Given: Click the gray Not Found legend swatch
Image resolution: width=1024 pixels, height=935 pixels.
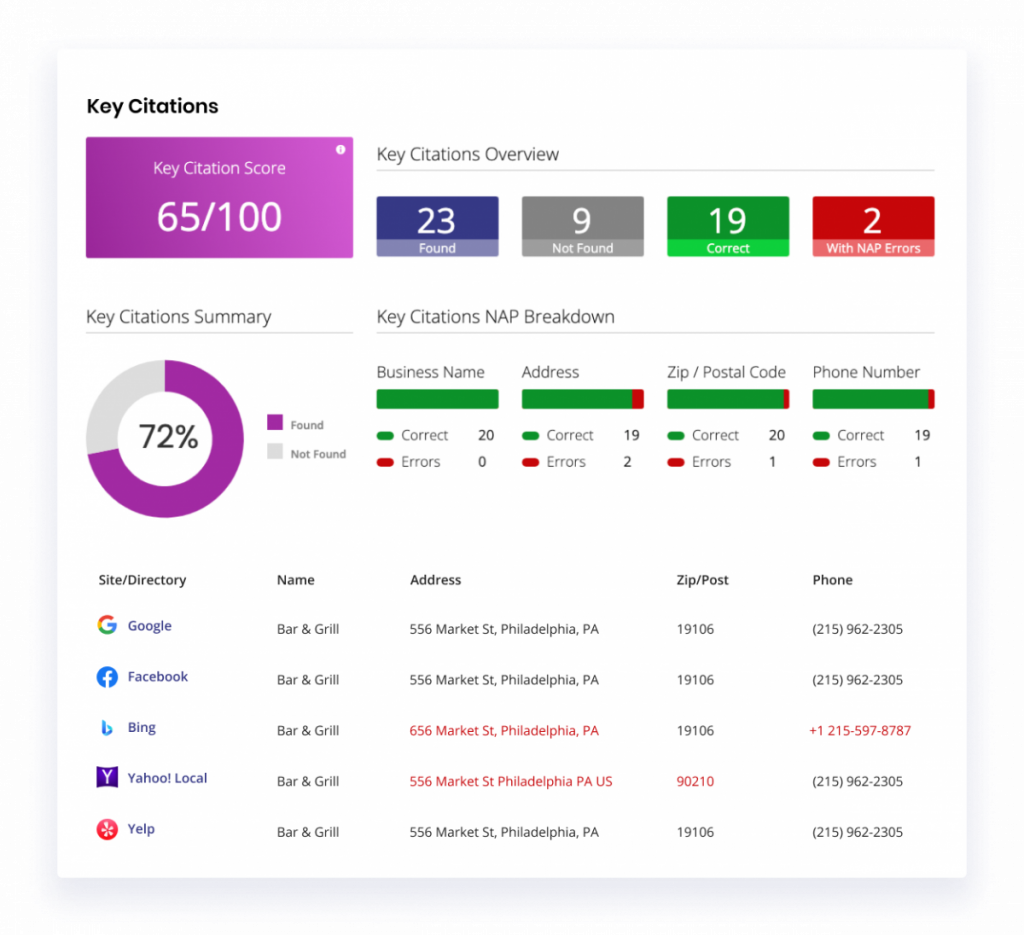Looking at the screenshot, I should pyautogui.click(x=275, y=451).
